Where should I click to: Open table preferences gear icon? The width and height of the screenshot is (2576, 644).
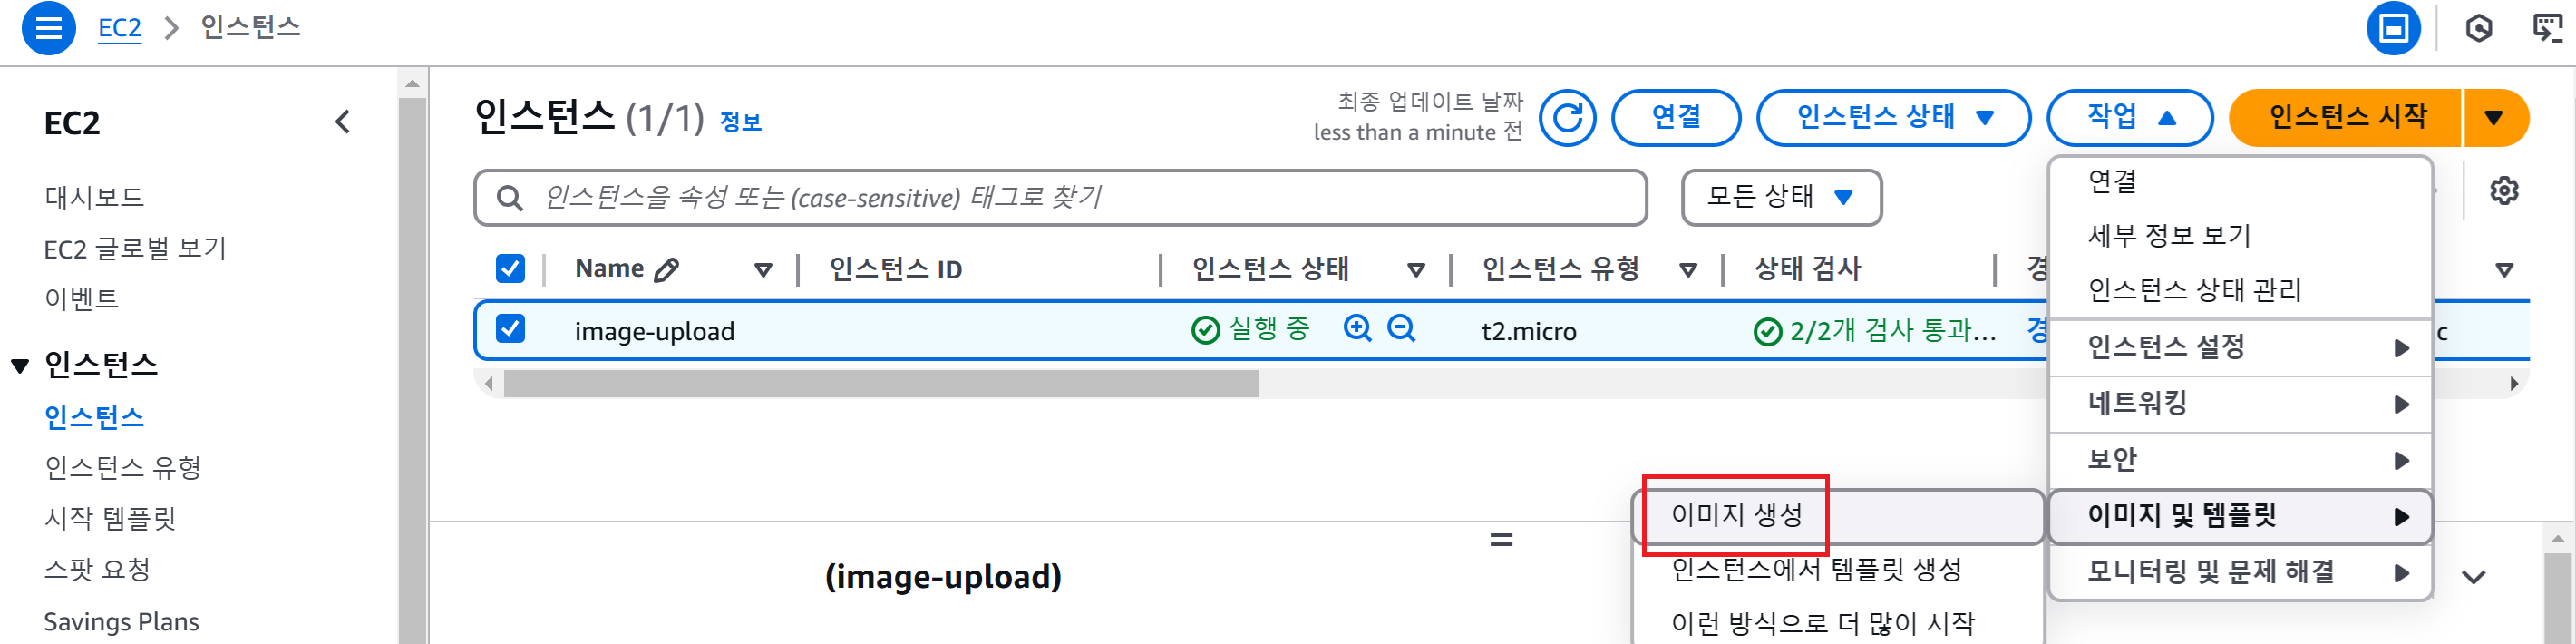point(2504,190)
